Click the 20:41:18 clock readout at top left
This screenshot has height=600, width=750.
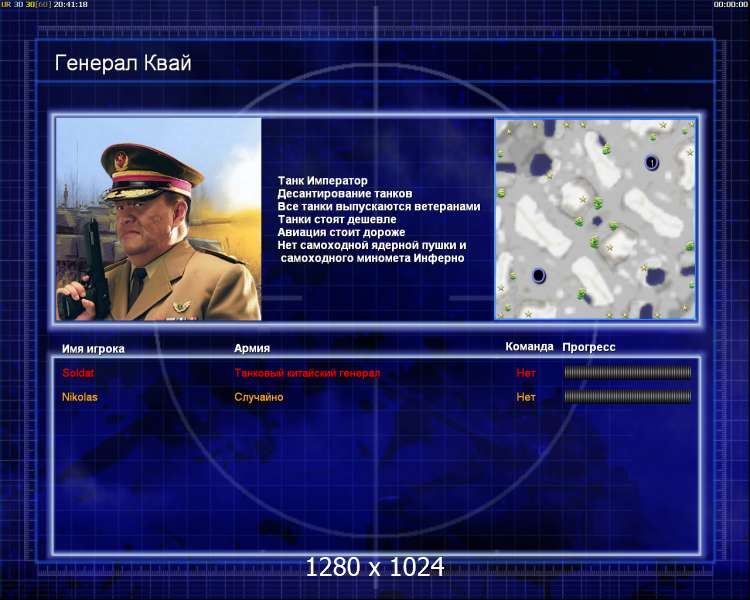tap(70, 4)
